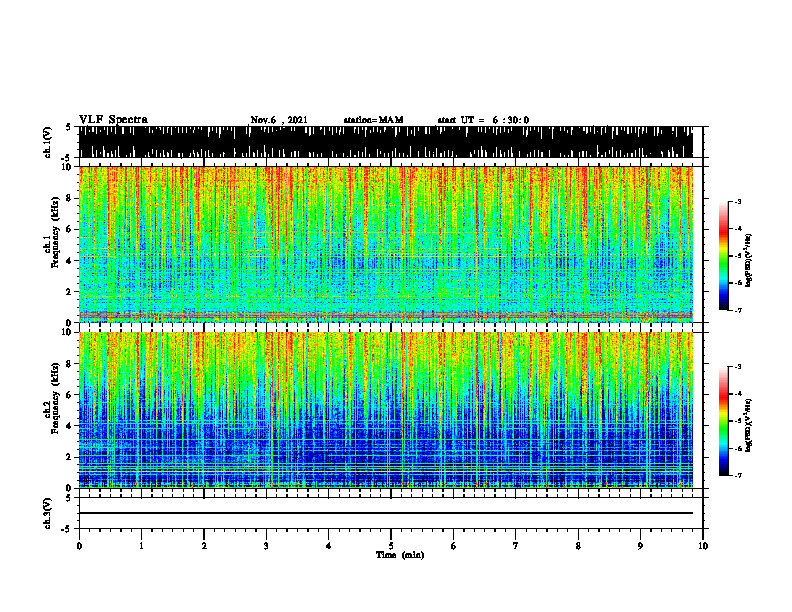The width and height of the screenshot is (792, 612).
Task: Click the ch.2 spectrogram "8" kHz tick label
Action: [x=69, y=364]
